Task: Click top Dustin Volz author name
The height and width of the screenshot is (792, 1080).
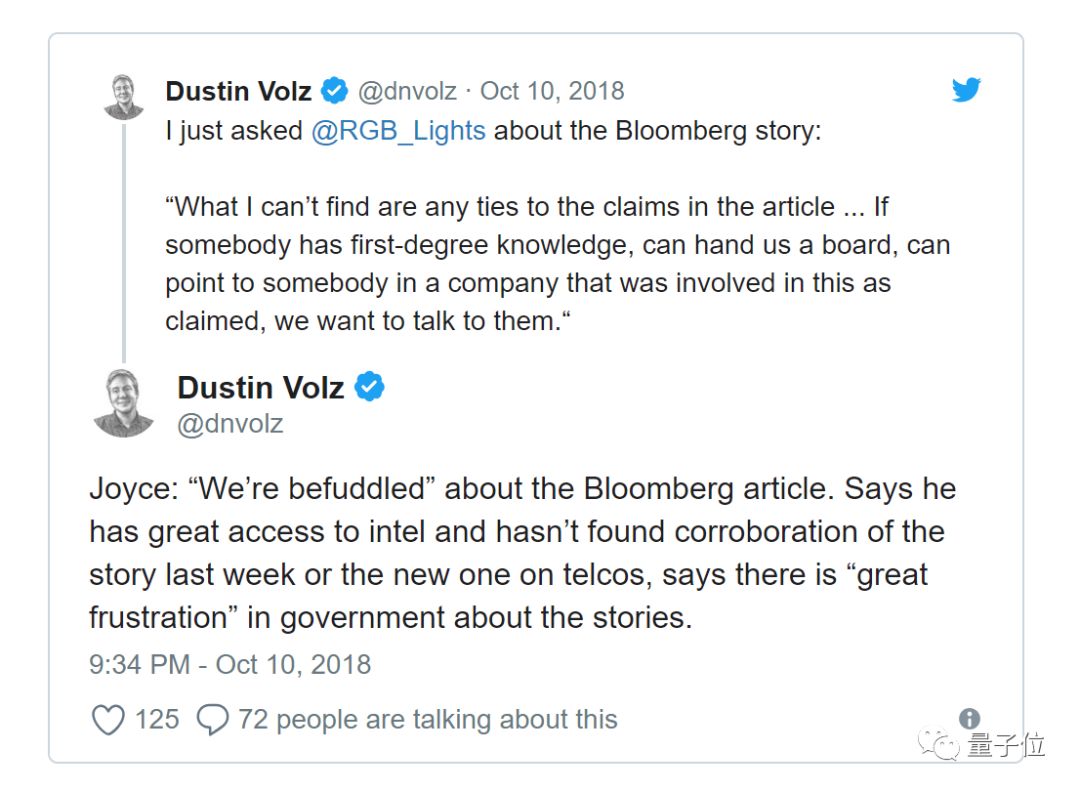Action: (x=239, y=91)
